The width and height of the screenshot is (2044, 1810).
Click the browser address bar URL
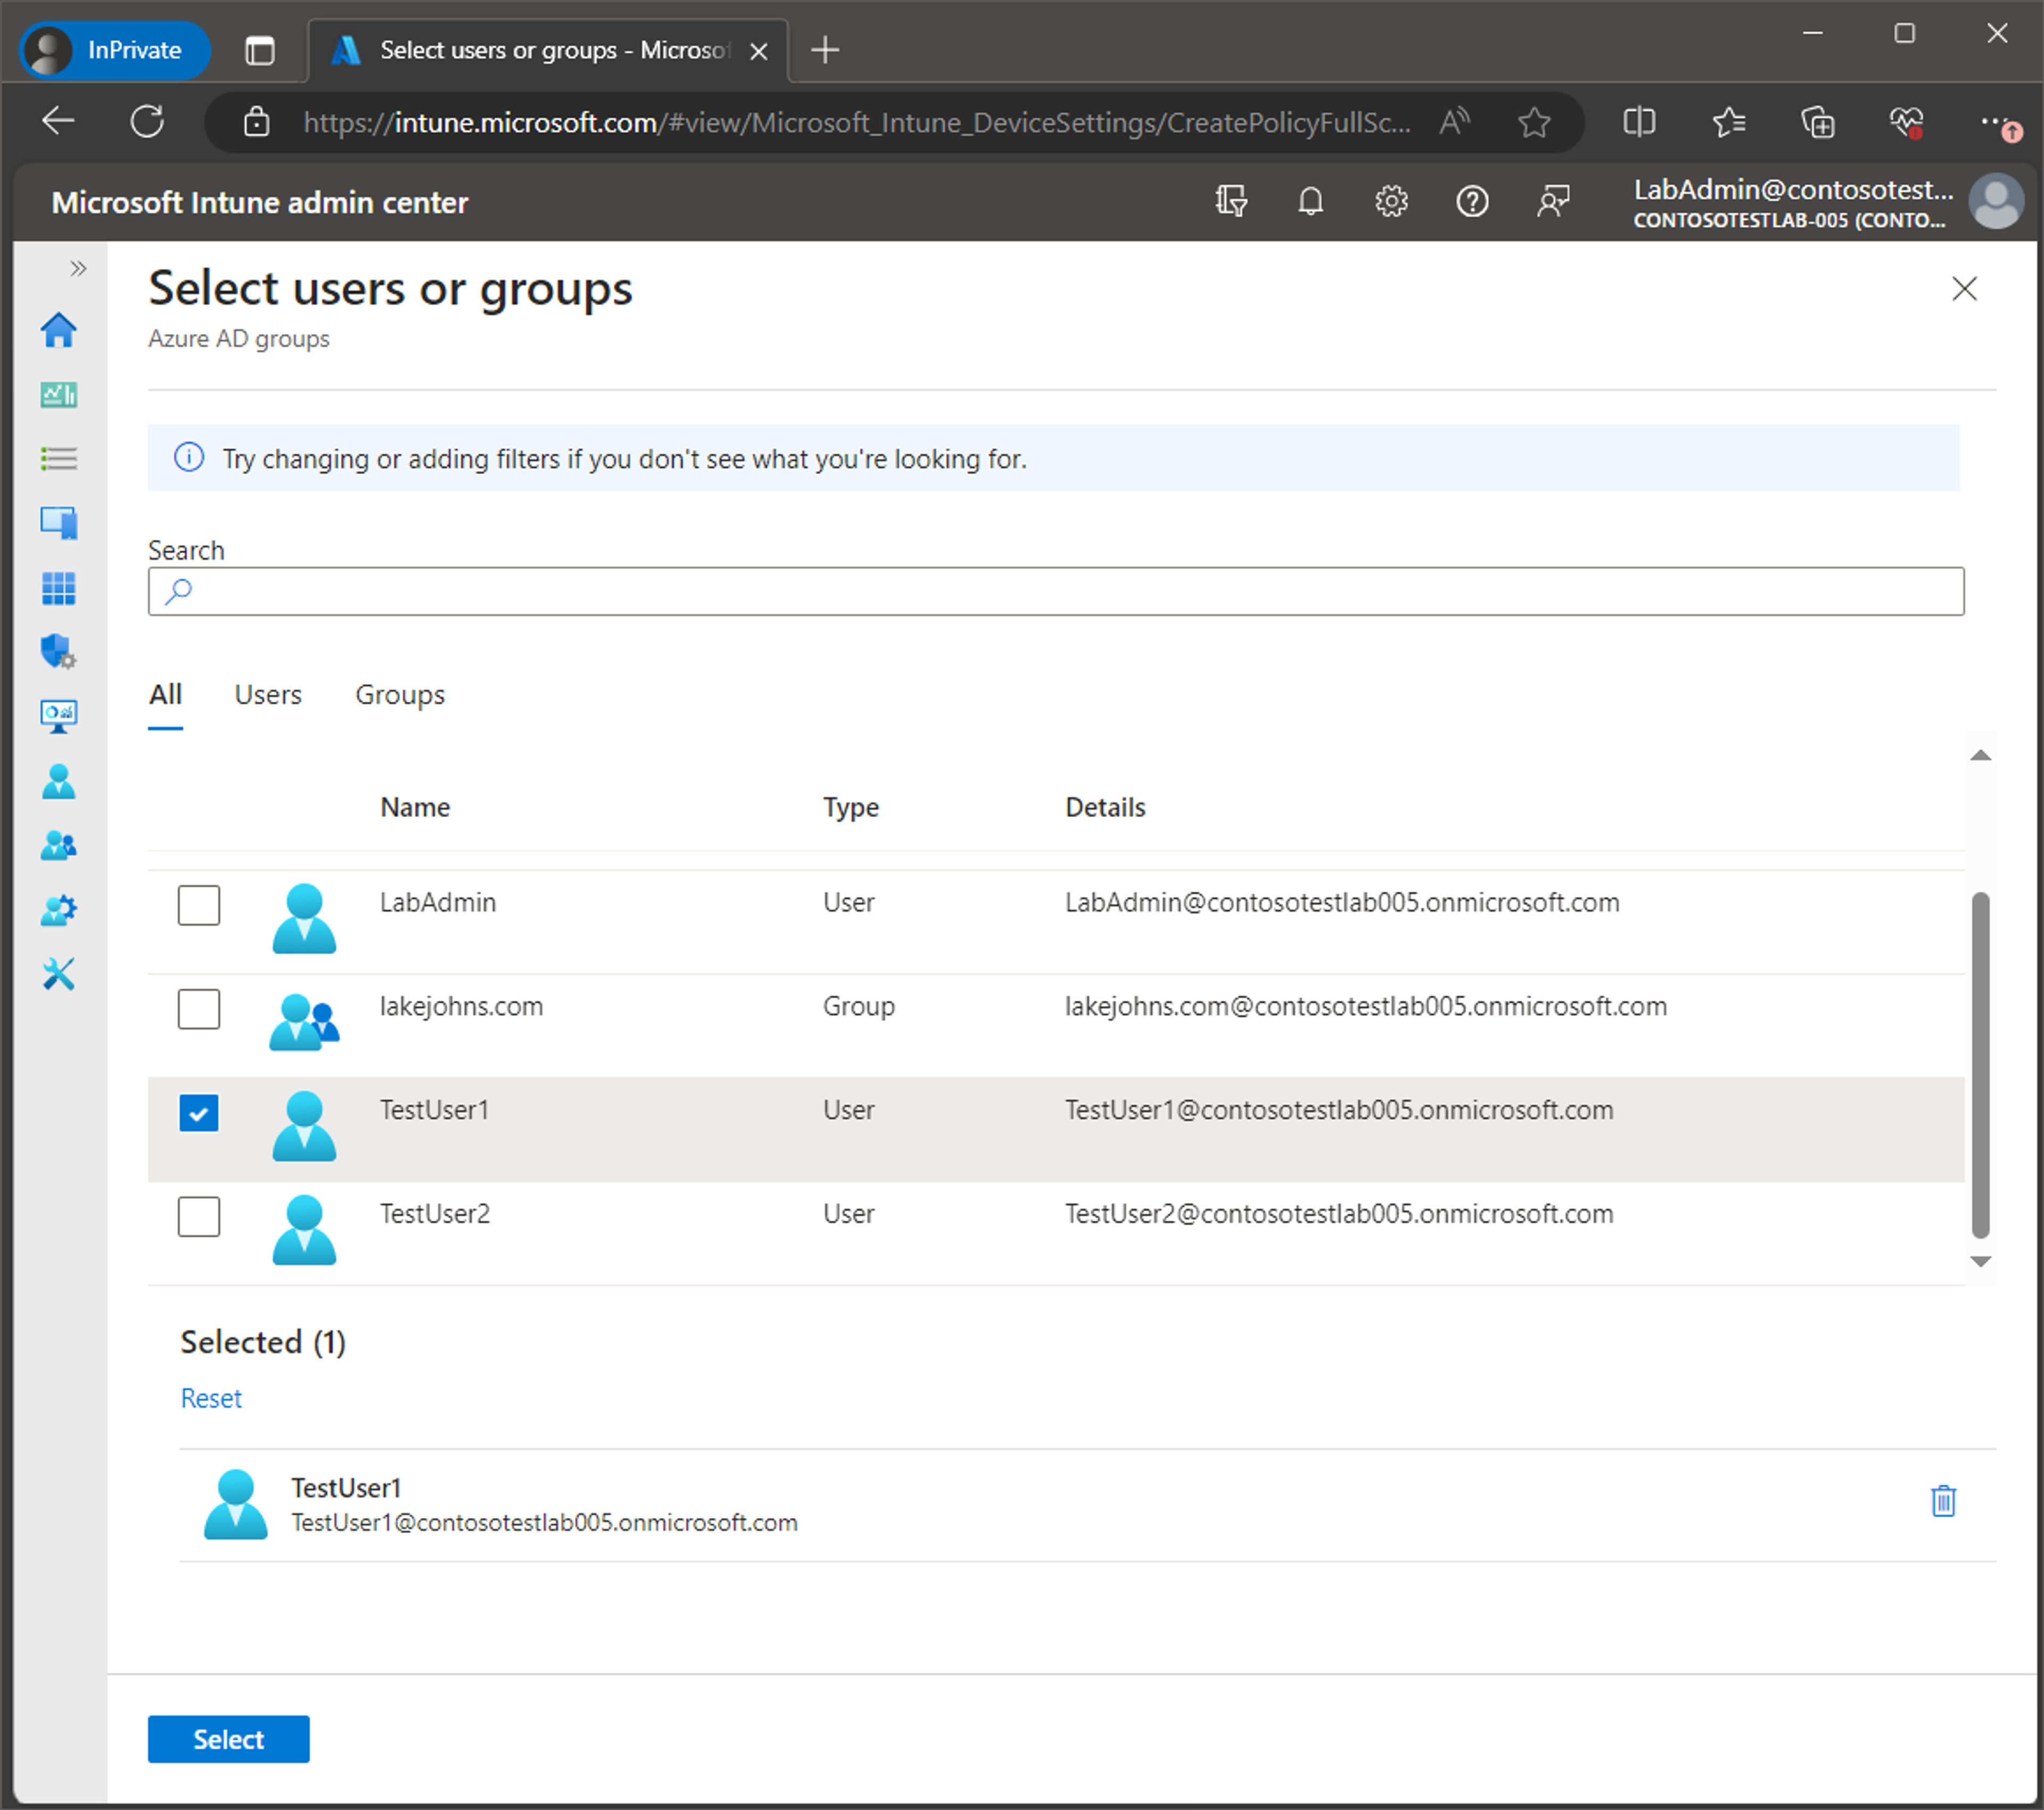pos(857,122)
